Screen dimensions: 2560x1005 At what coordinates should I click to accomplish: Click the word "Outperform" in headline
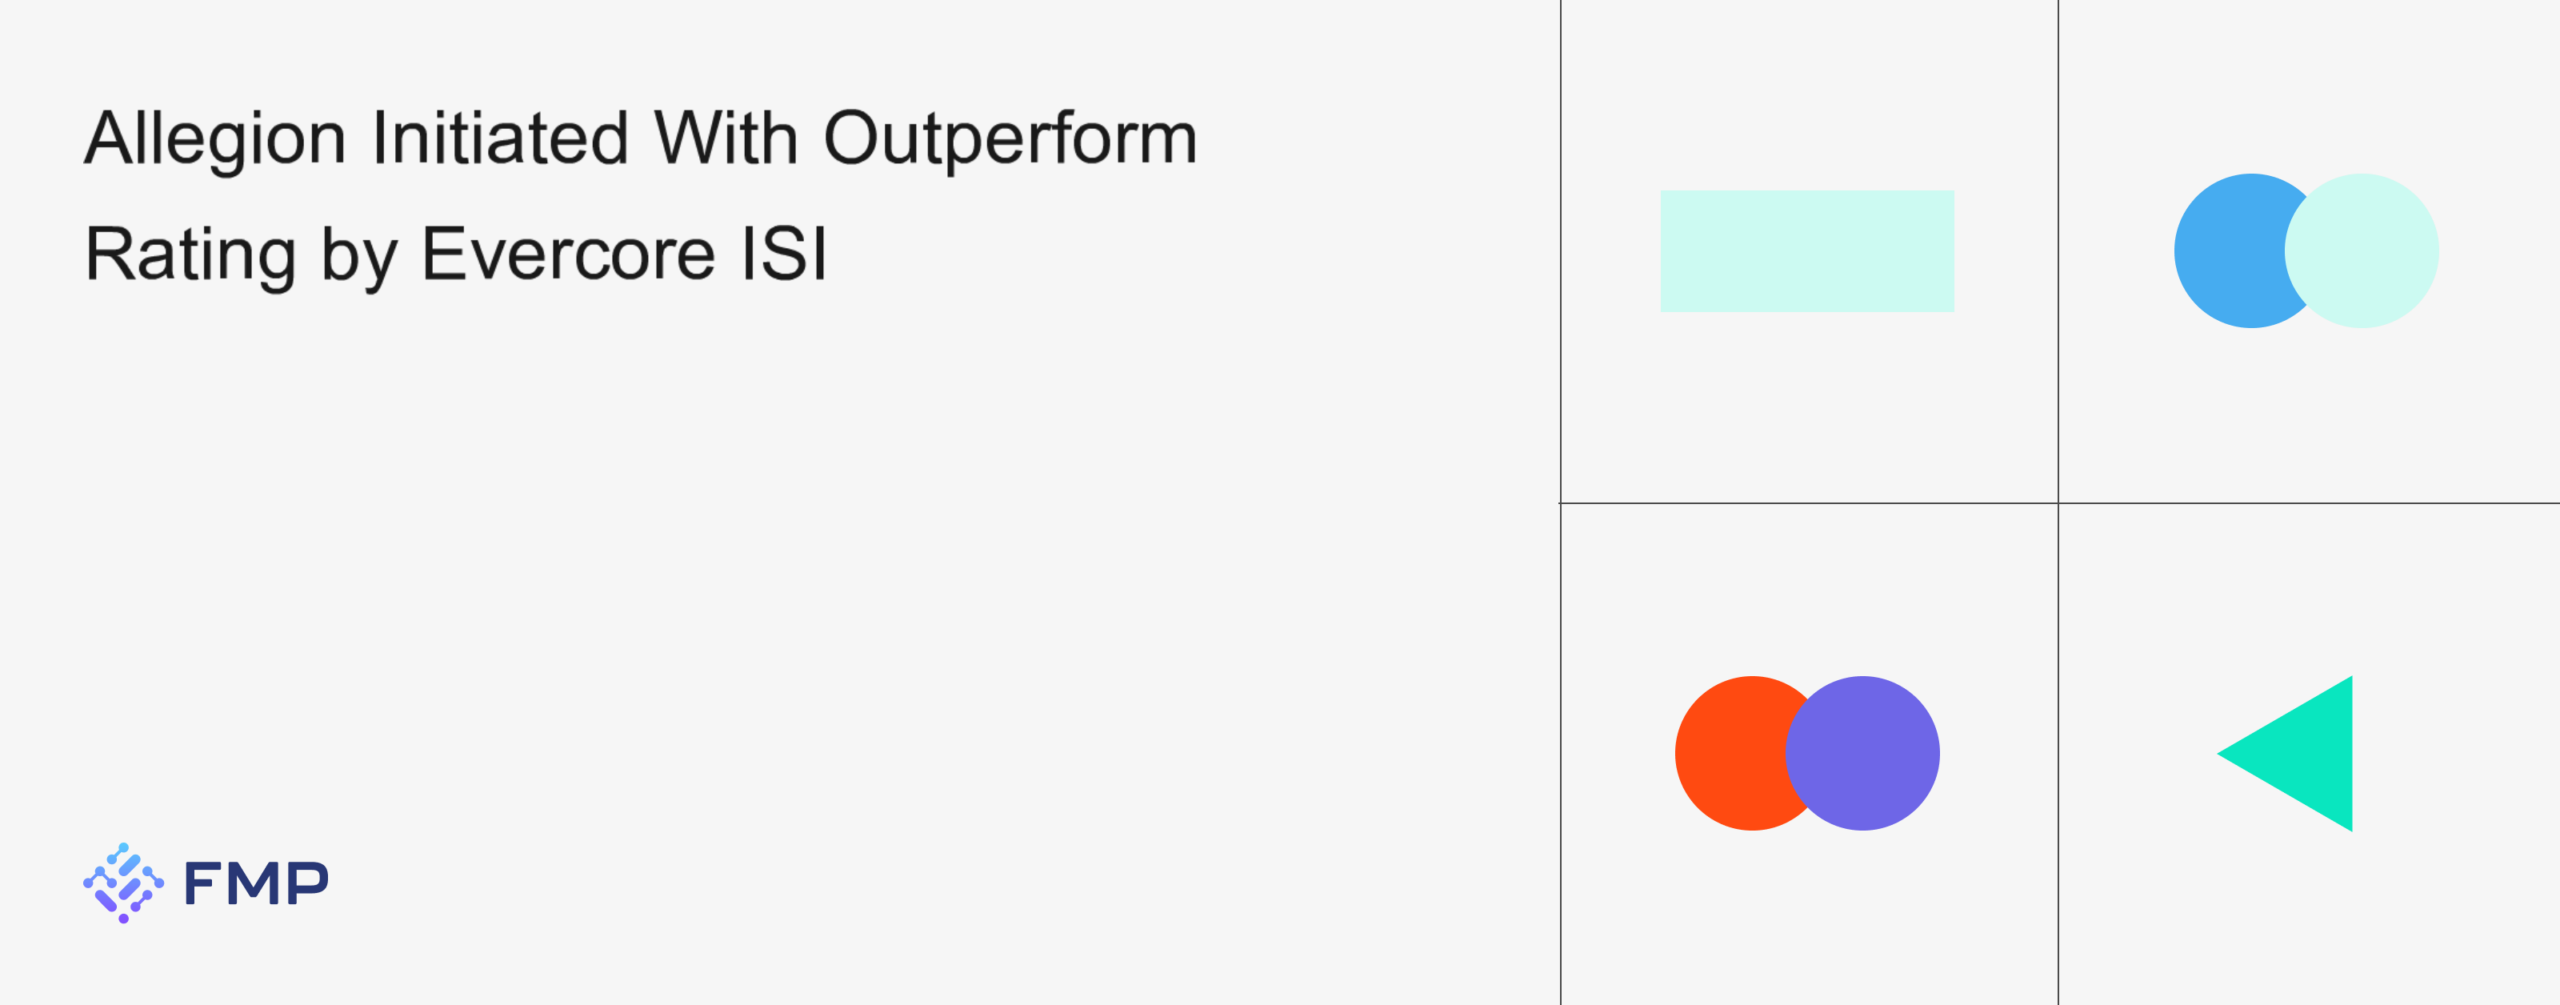pyautogui.click(x=1010, y=138)
